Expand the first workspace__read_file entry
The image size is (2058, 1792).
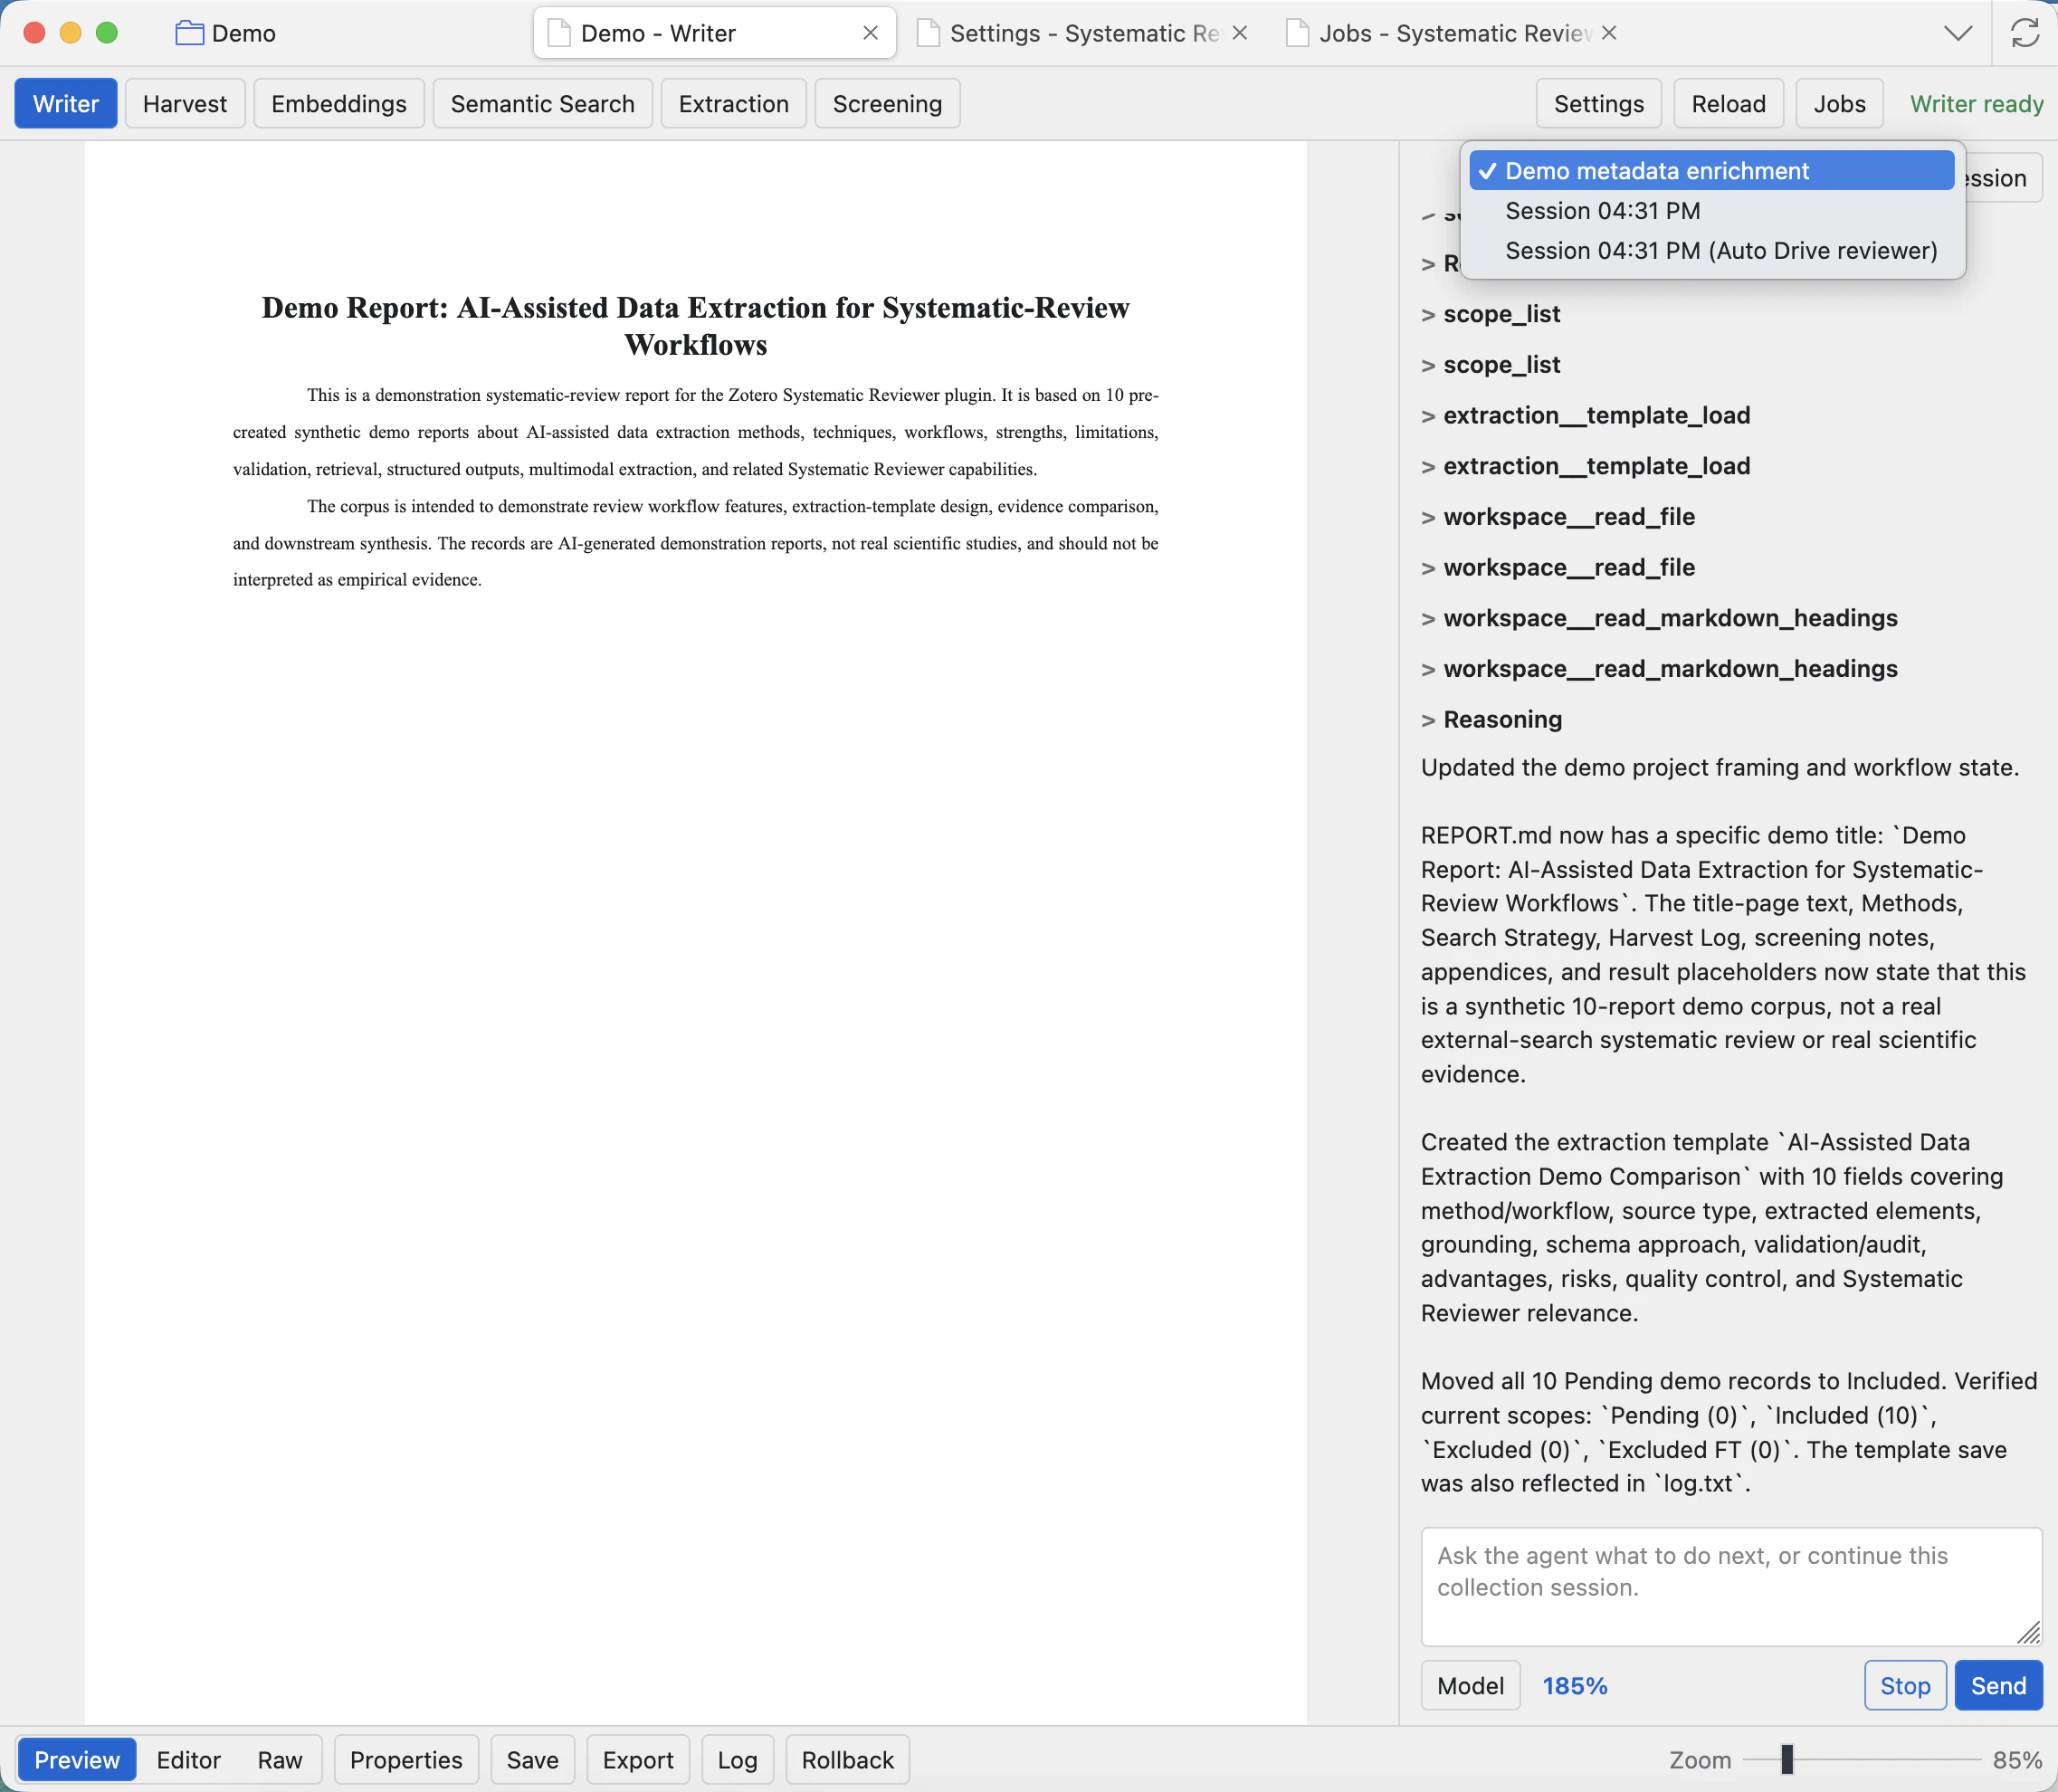[x=1557, y=517]
